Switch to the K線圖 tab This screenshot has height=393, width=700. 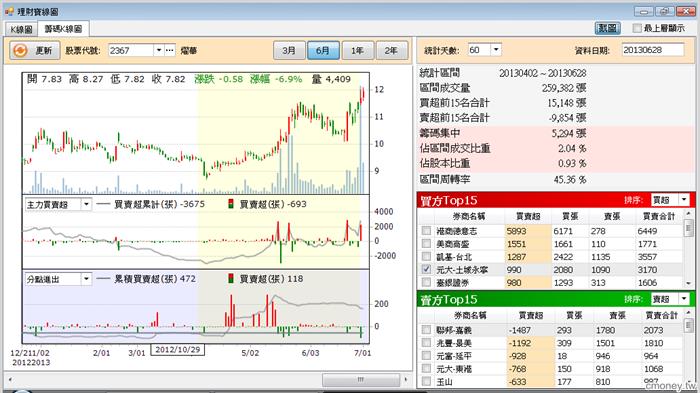tap(21, 29)
